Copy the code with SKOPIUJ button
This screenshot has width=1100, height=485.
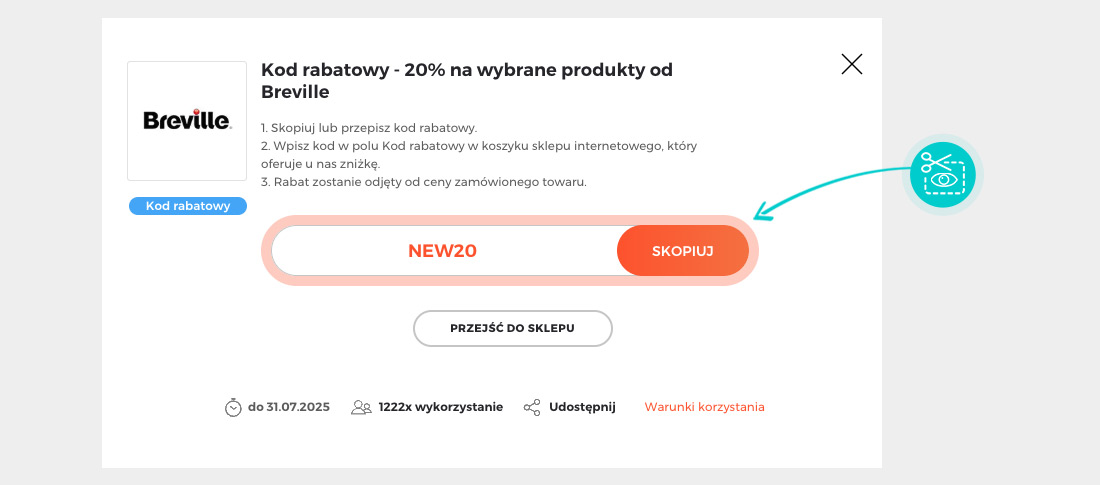click(683, 250)
